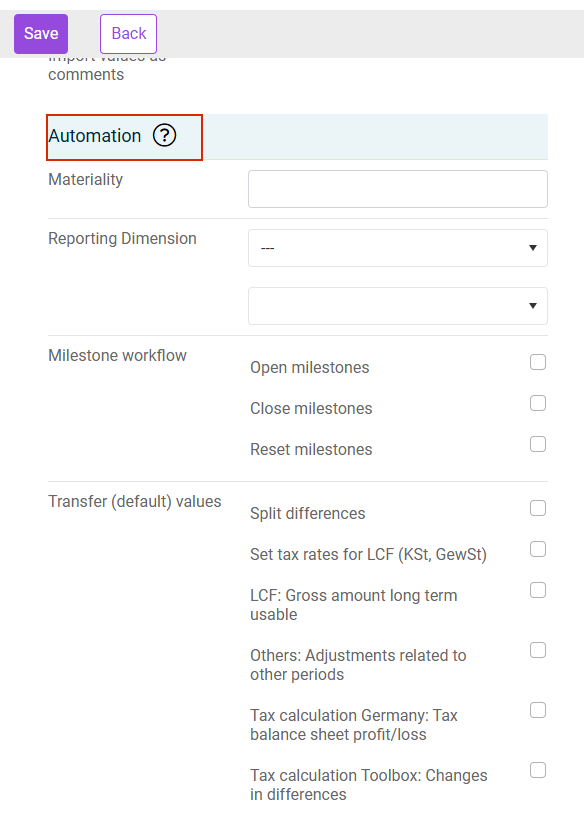584x824 pixels.
Task: Click the Reporting Dimension dropdown arrow
Action: click(532, 248)
